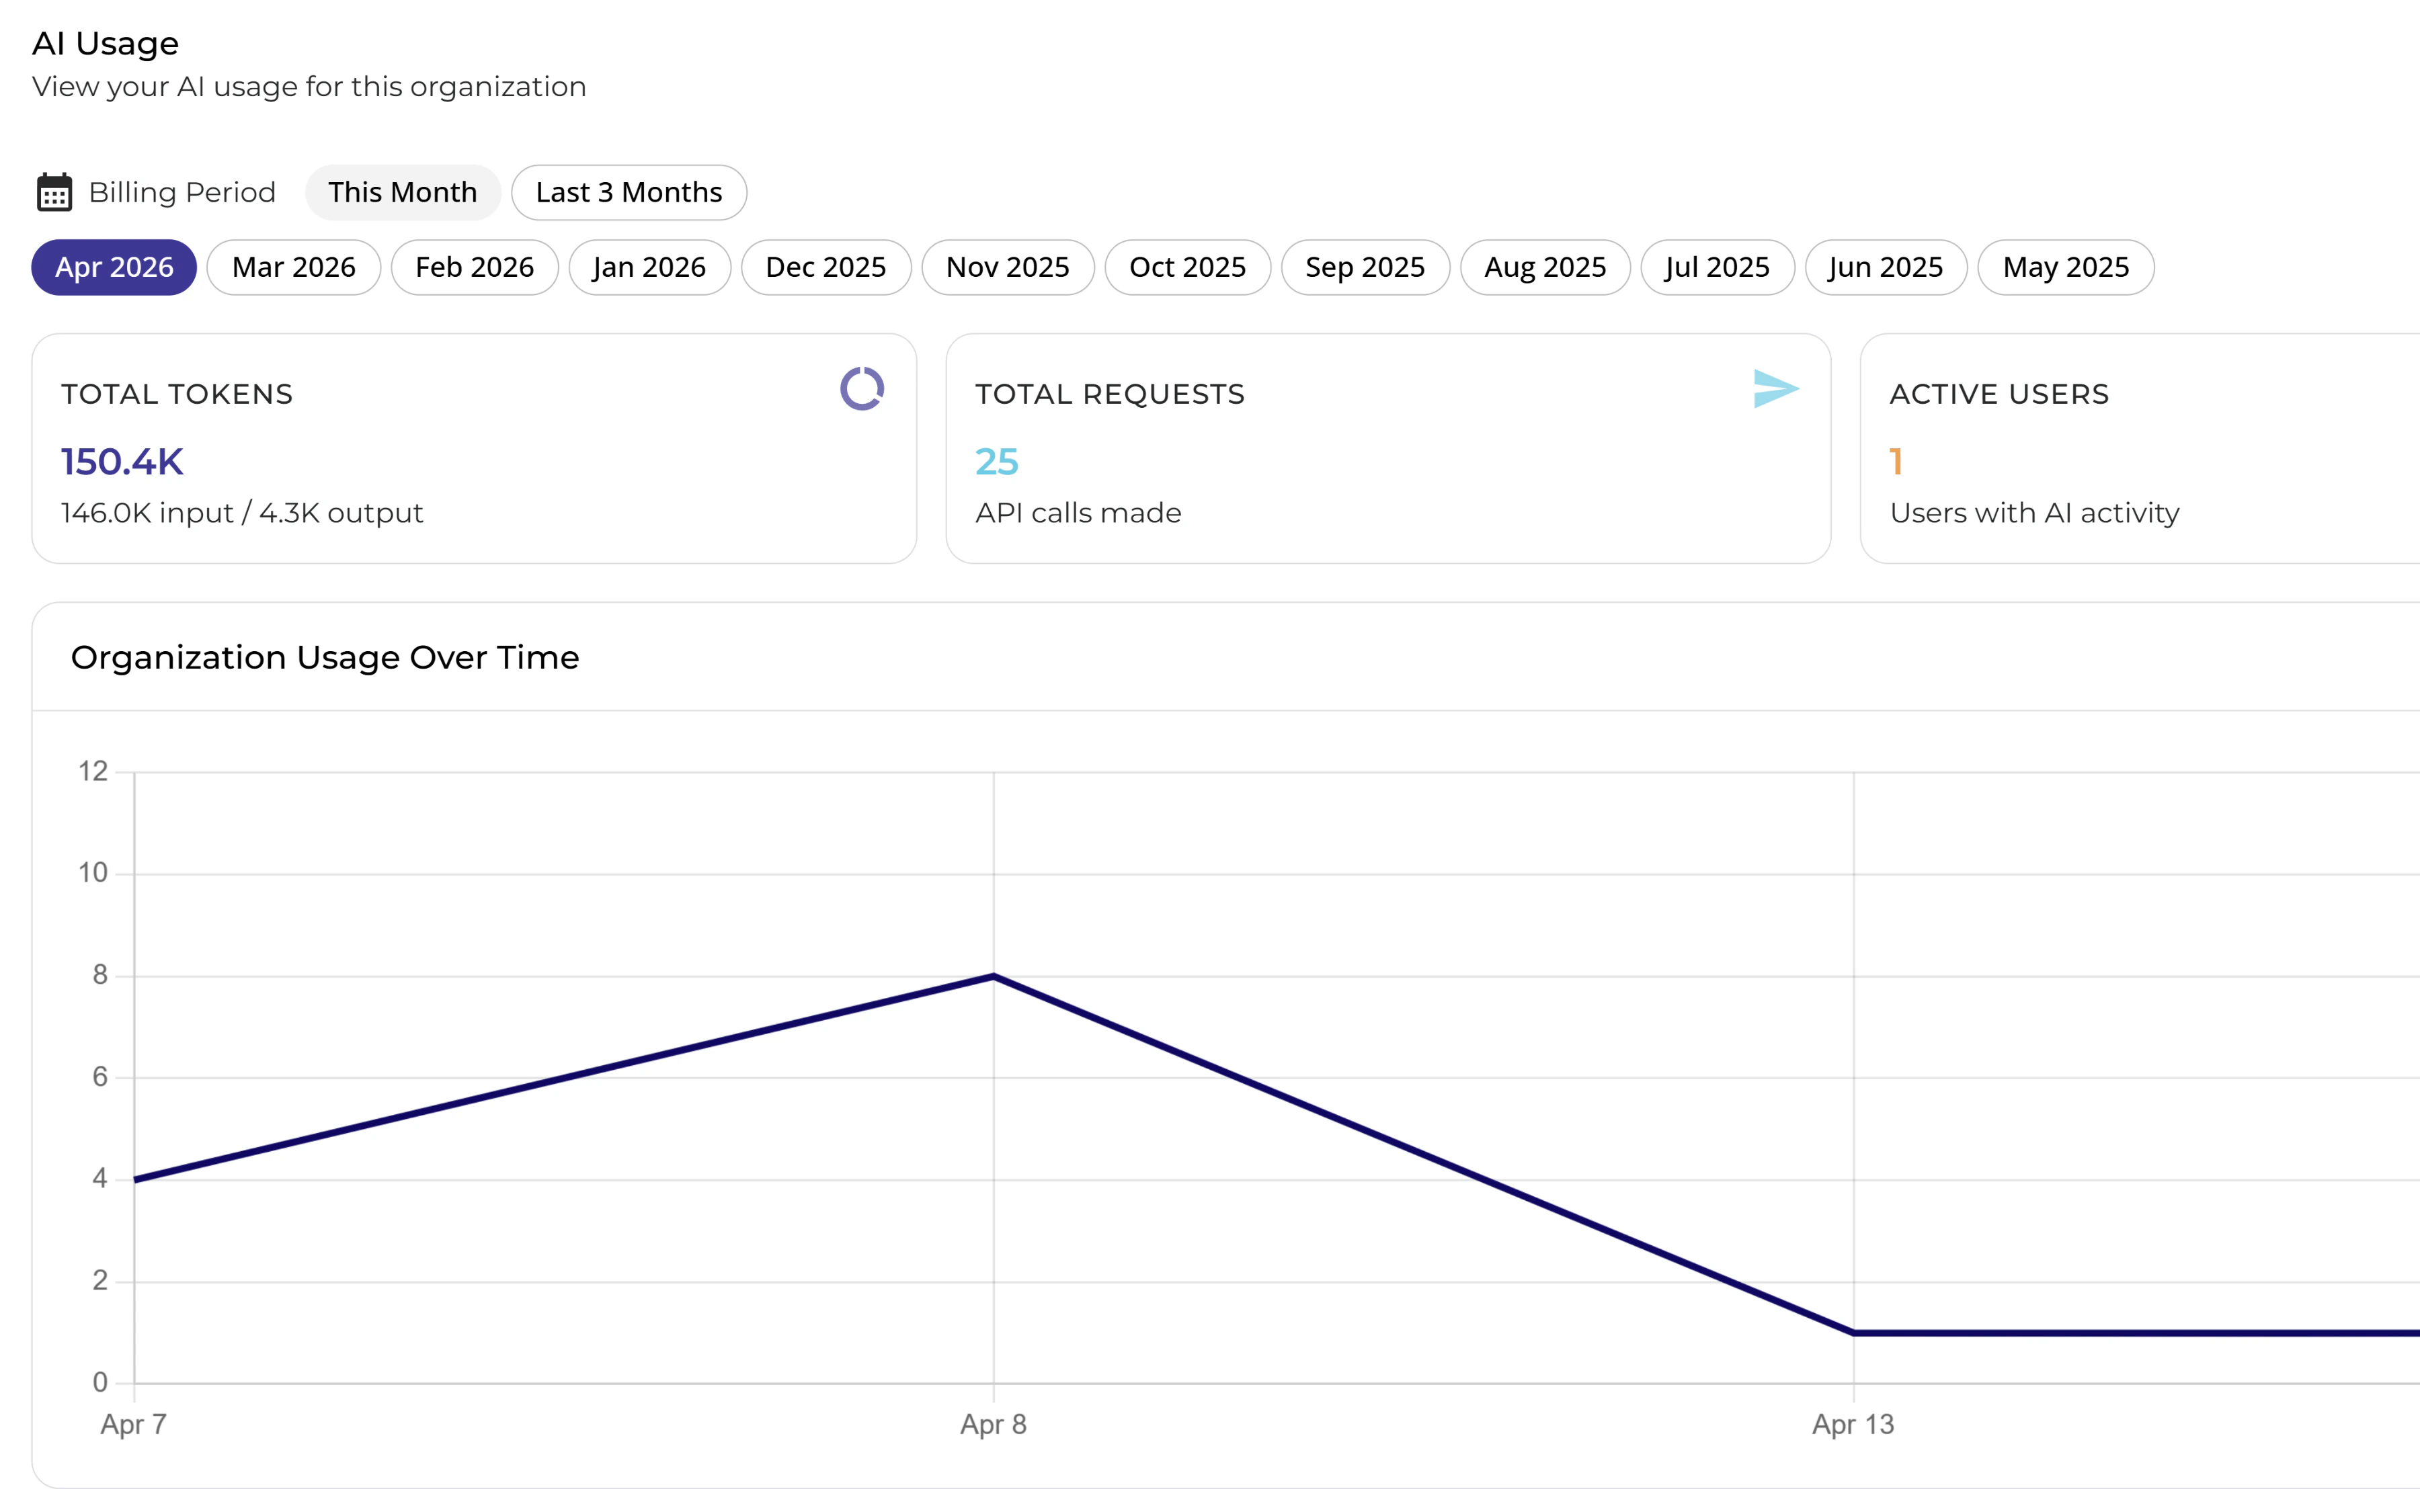Click the currently active Apr 2026 pill
The image size is (2420, 1512).
(x=113, y=267)
